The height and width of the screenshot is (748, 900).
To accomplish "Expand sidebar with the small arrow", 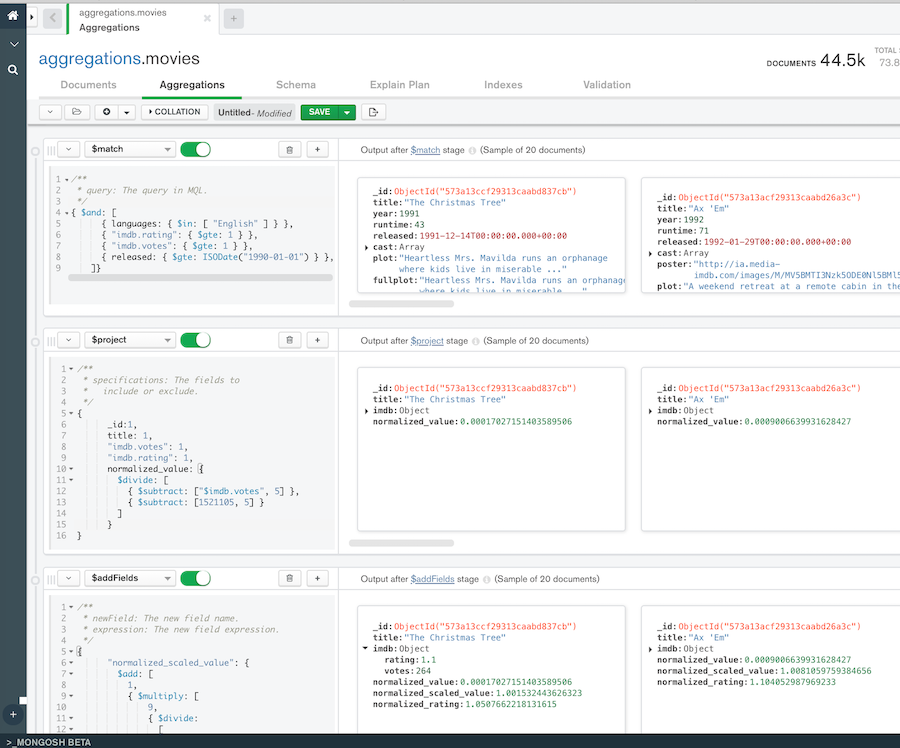I will (x=32, y=17).
